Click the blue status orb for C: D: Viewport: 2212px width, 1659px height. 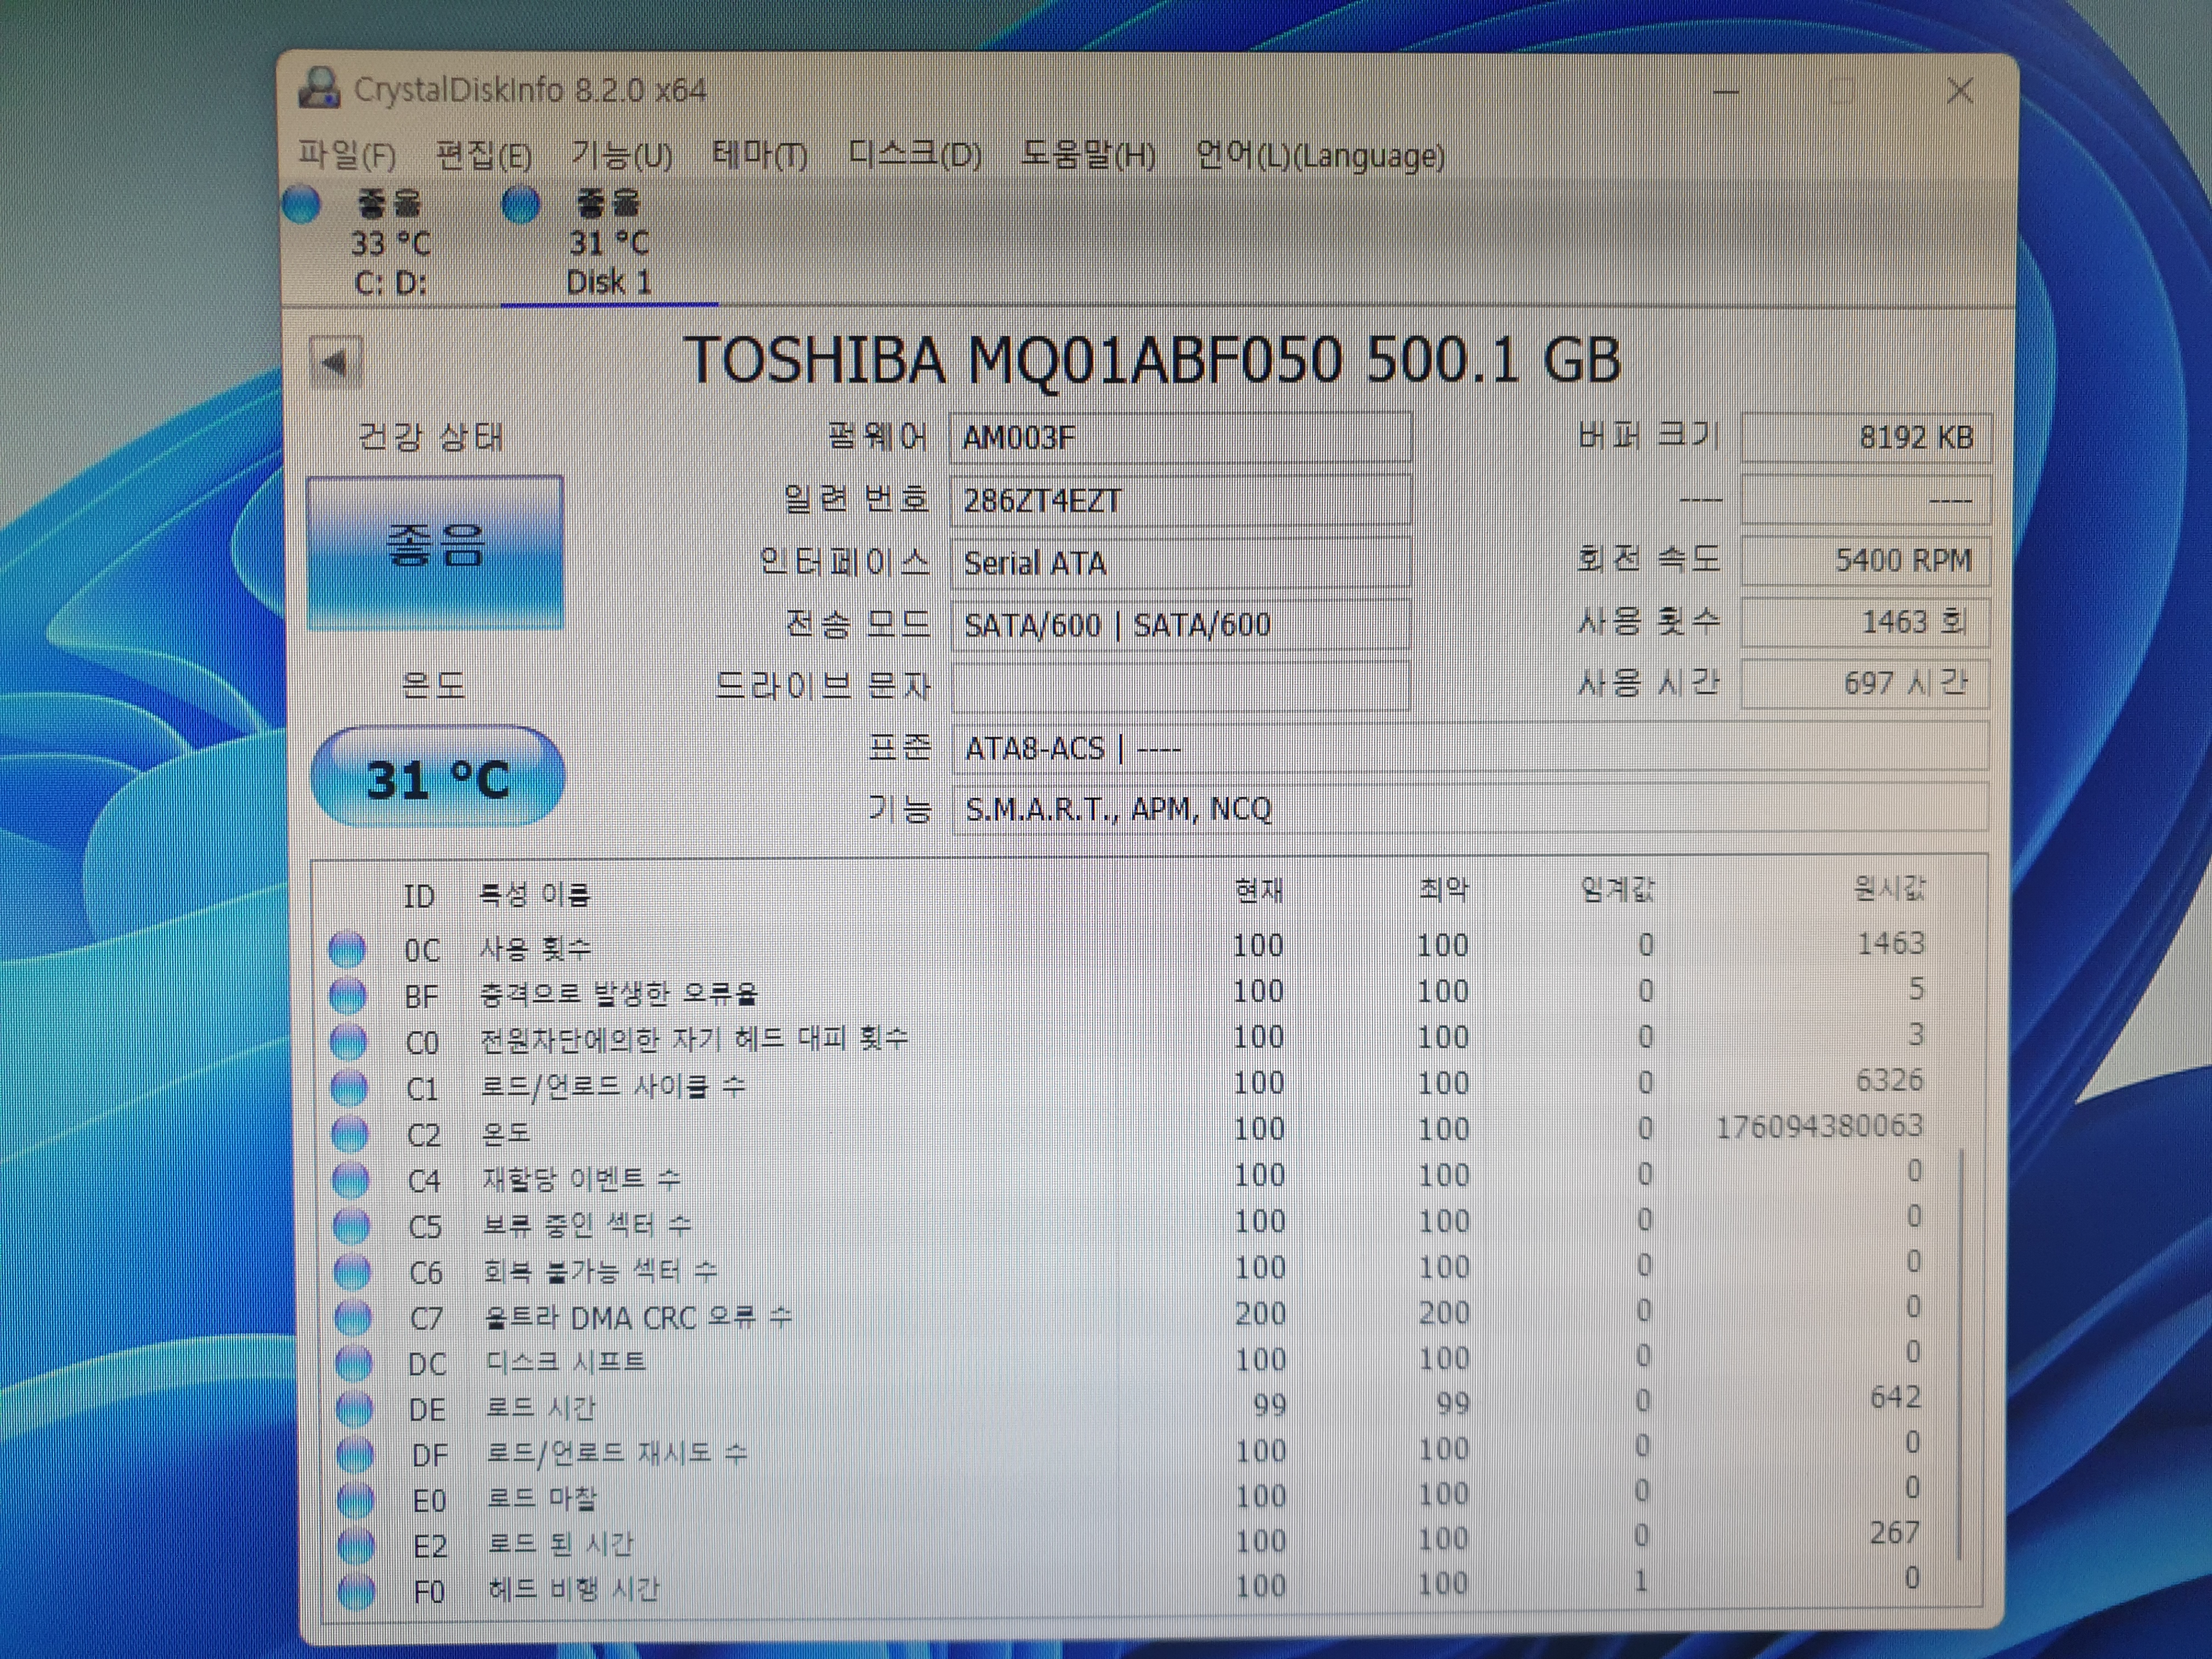tap(302, 204)
